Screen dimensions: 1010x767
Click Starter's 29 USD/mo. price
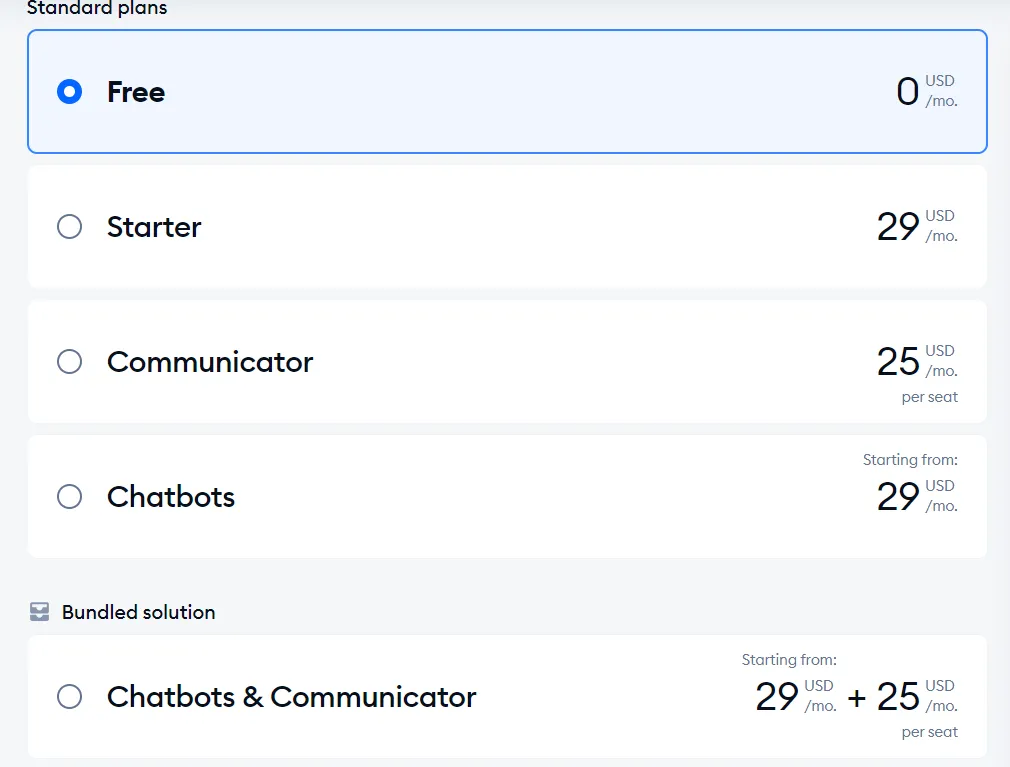(917, 226)
